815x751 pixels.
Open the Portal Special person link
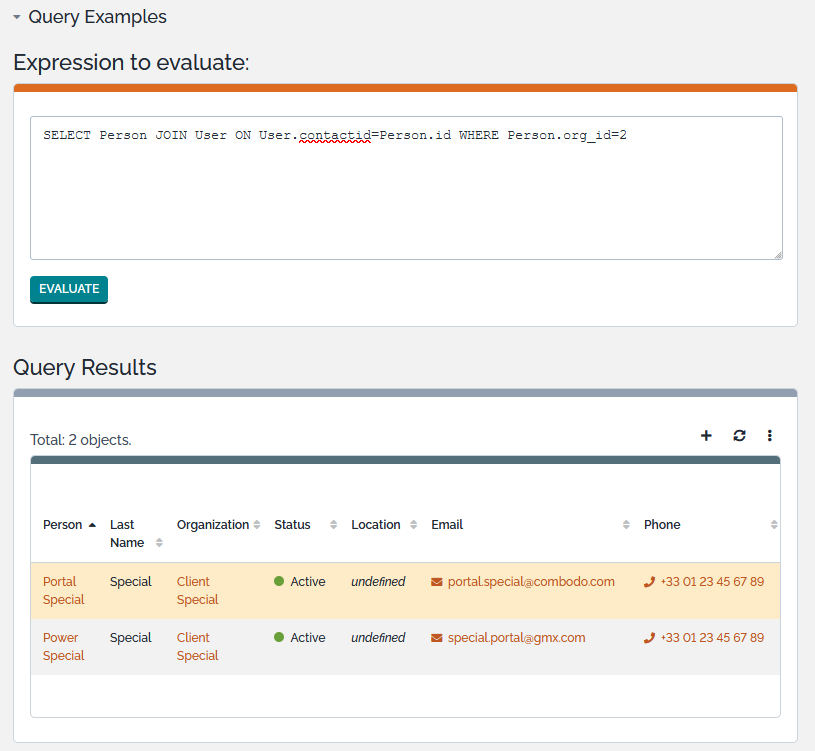tap(62, 590)
